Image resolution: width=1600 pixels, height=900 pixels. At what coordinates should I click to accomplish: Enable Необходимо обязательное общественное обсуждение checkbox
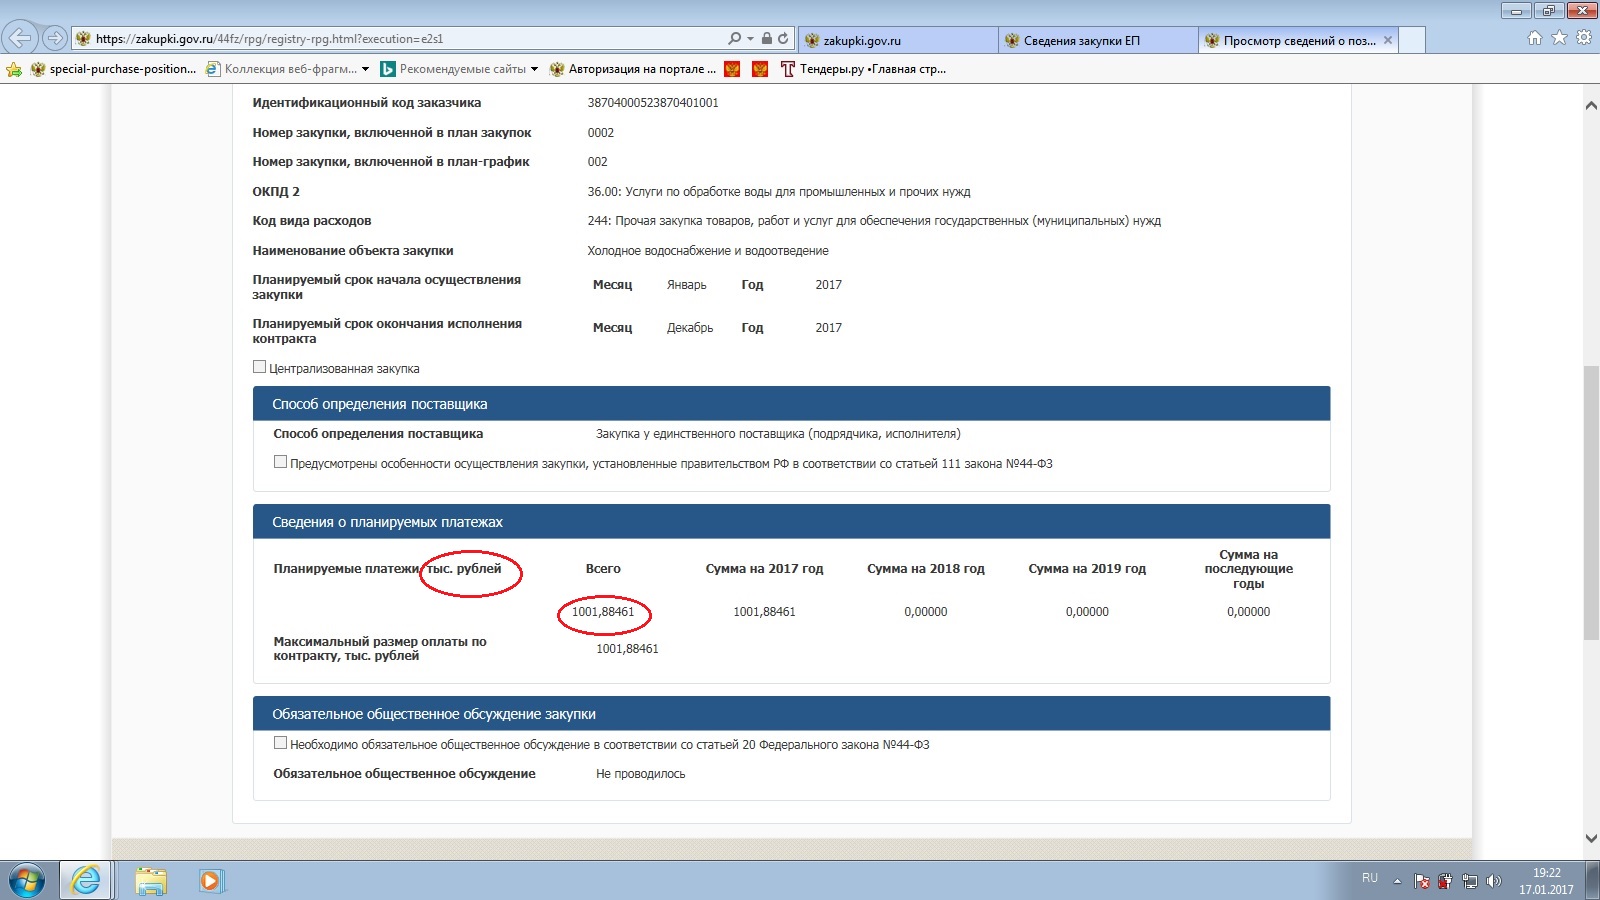281,743
